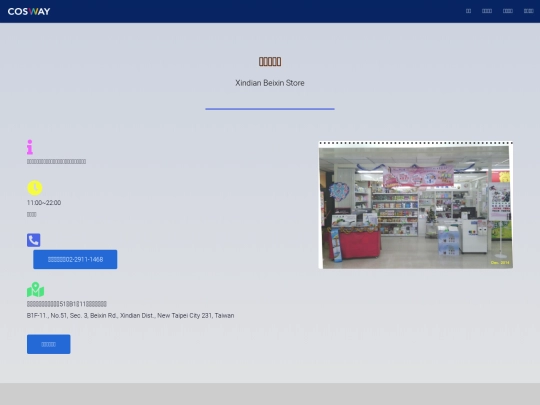Open the last navigation menu item

529,11
